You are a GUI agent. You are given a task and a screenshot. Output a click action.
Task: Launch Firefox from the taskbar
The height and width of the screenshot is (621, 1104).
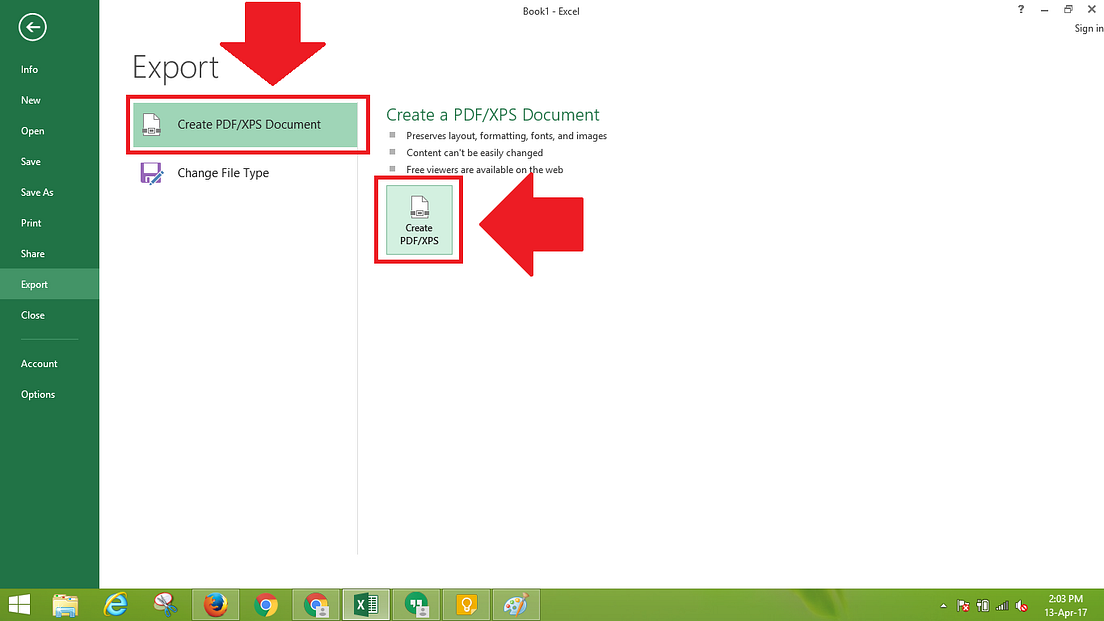pos(215,604)
